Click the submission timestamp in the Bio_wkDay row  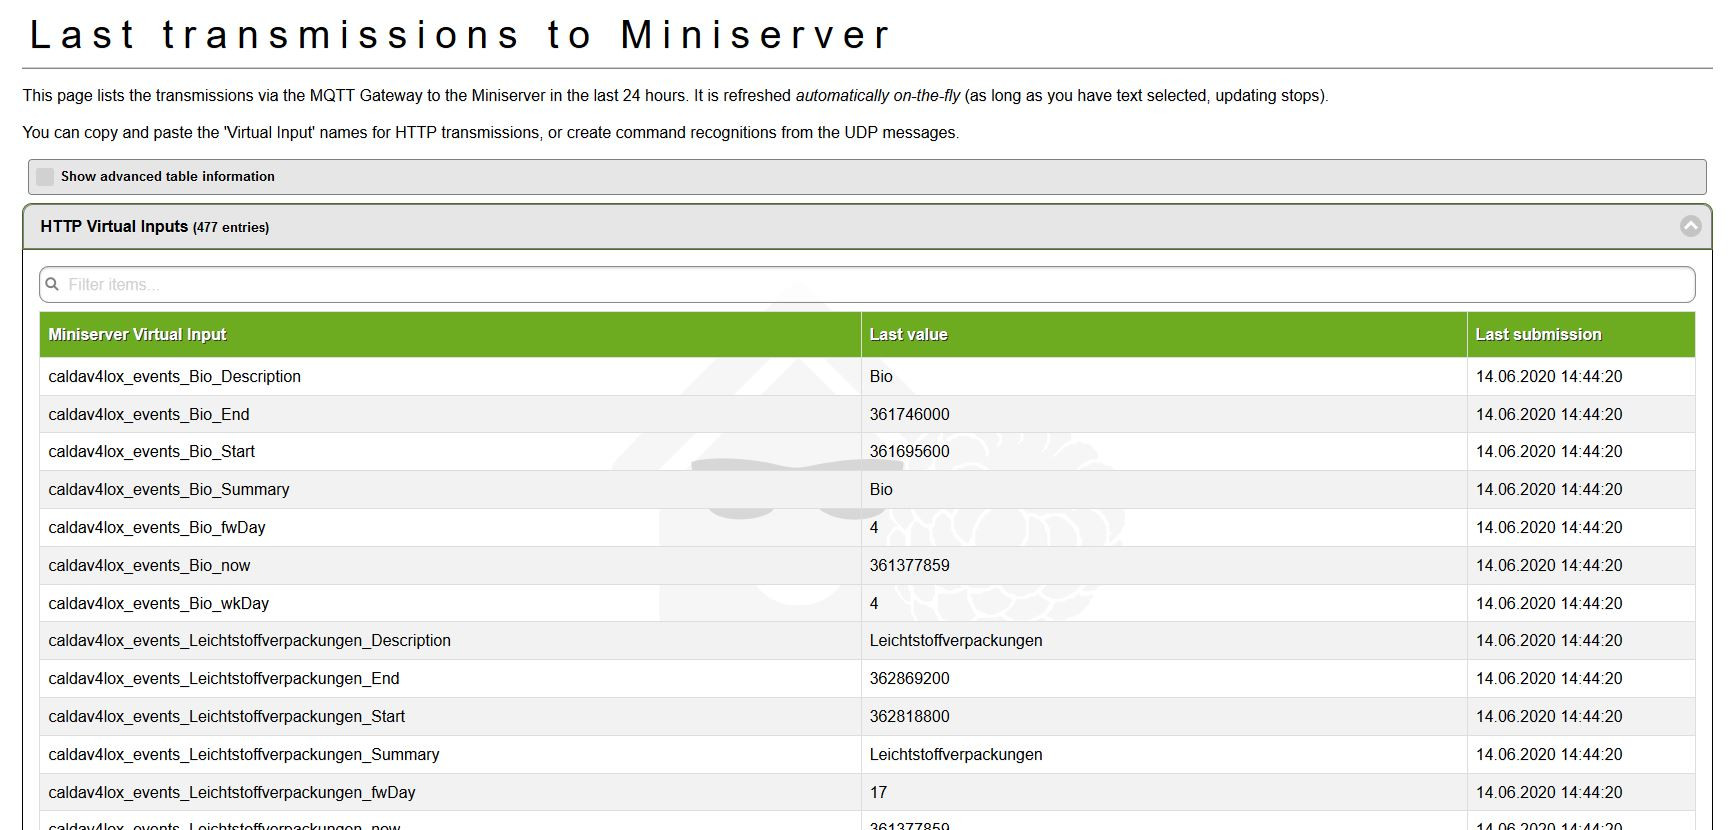coord(1549,604)
